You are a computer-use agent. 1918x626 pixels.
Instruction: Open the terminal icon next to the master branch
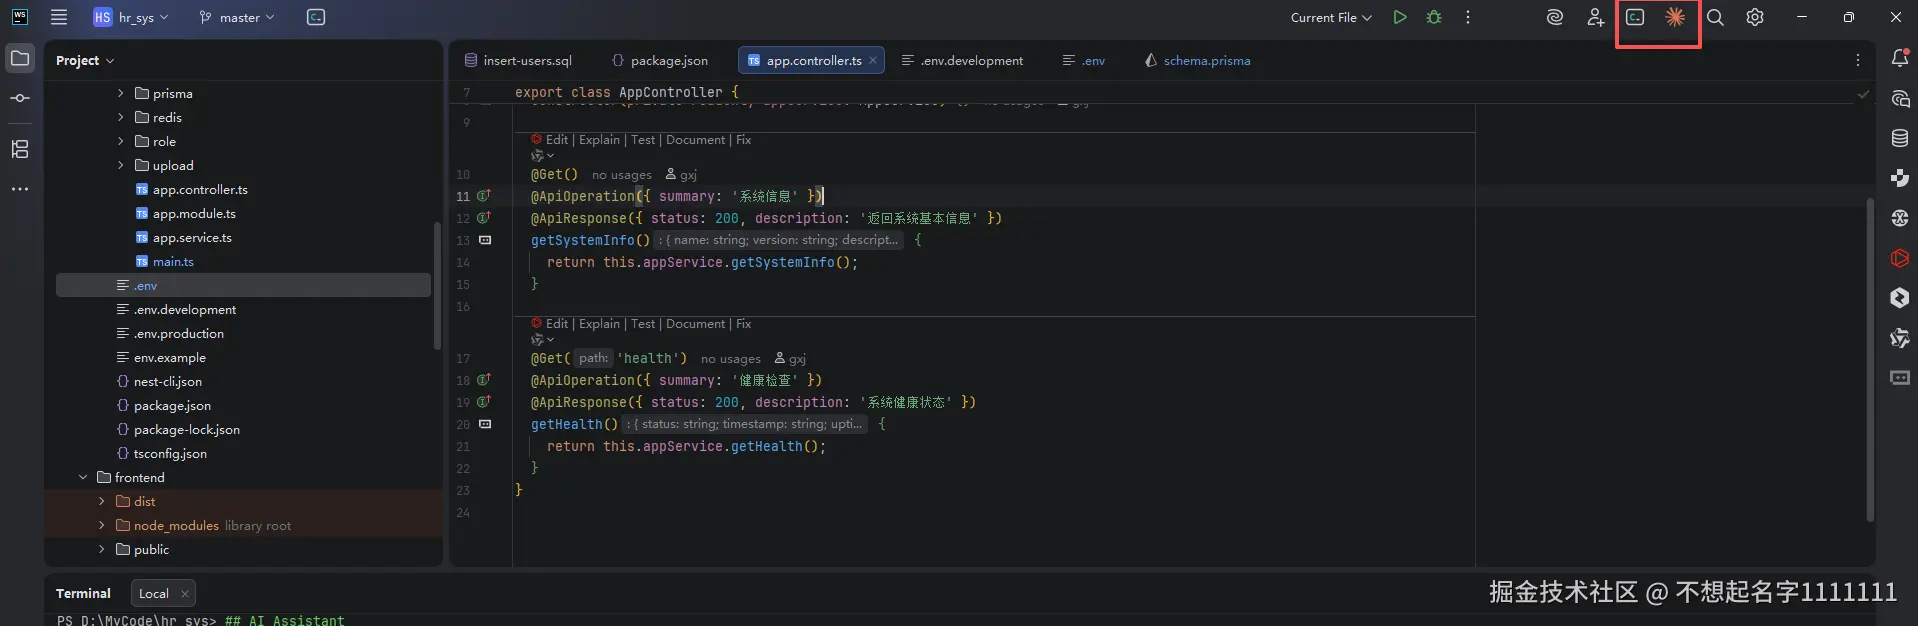click(316, 17)
